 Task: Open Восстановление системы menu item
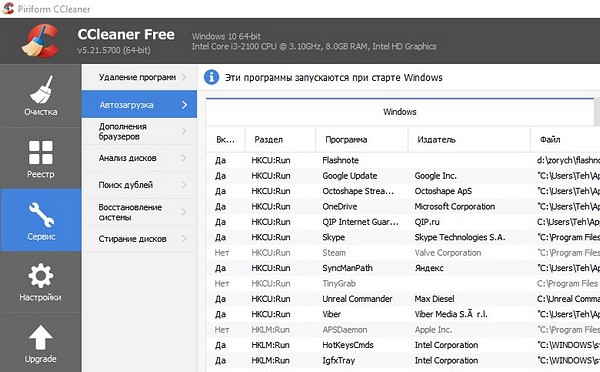coord(139,212)
